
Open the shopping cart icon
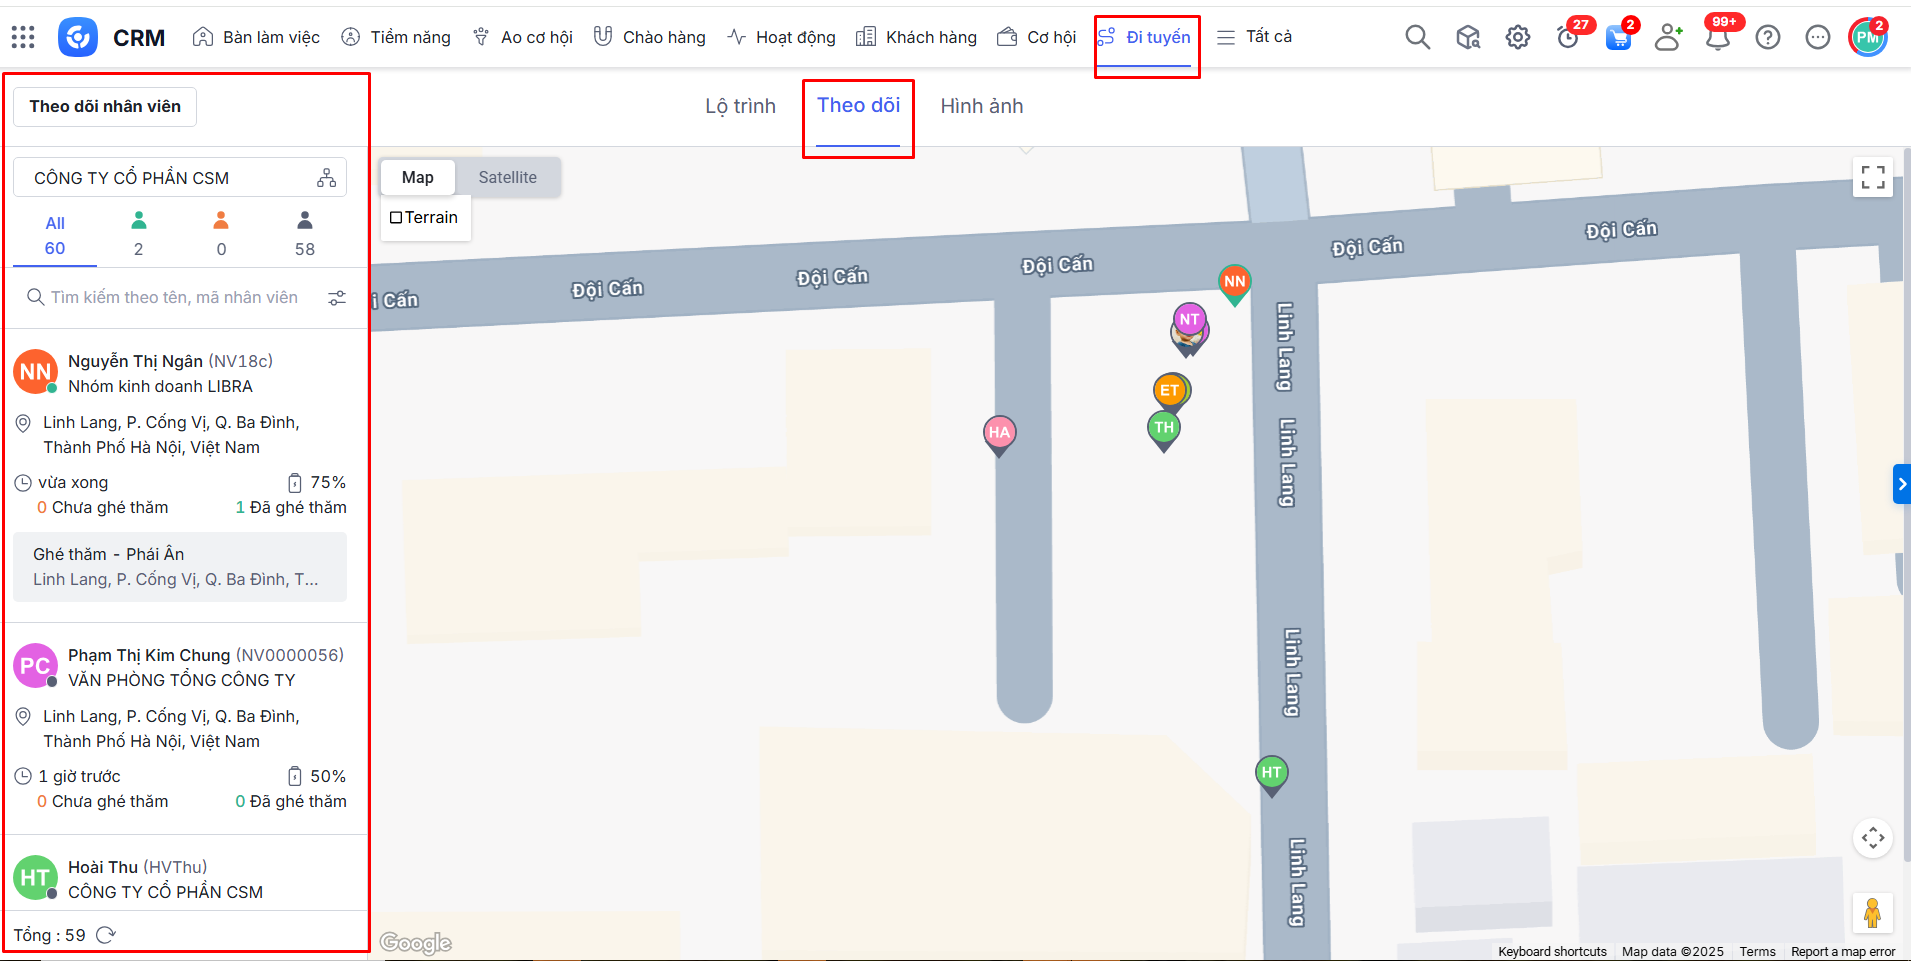pos(1617,39)
